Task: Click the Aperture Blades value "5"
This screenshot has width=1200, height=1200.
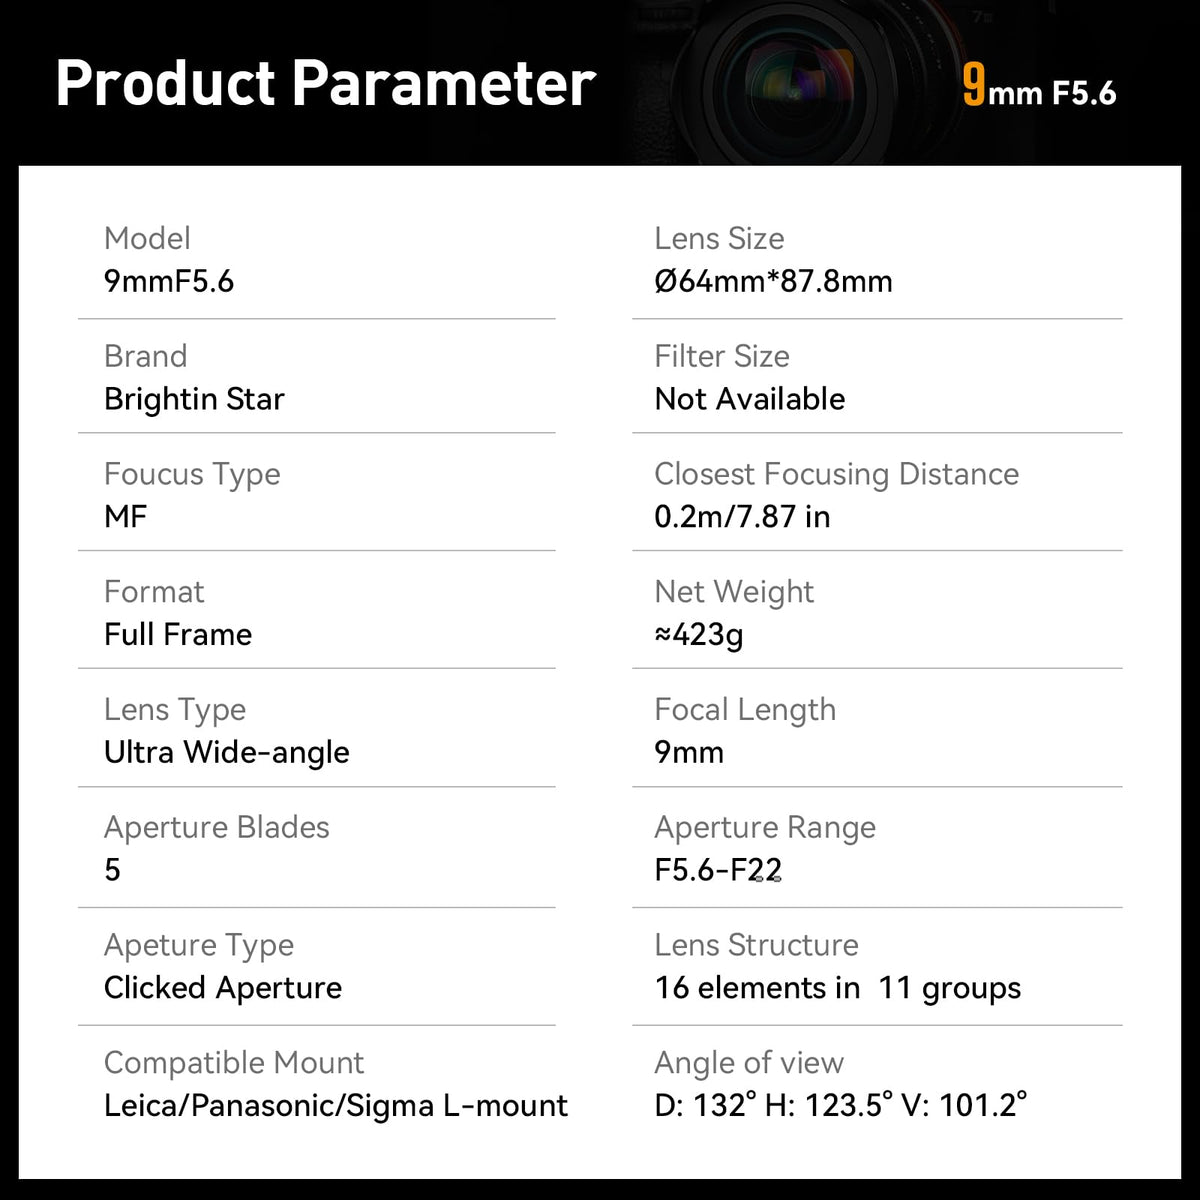Action: 112,870
